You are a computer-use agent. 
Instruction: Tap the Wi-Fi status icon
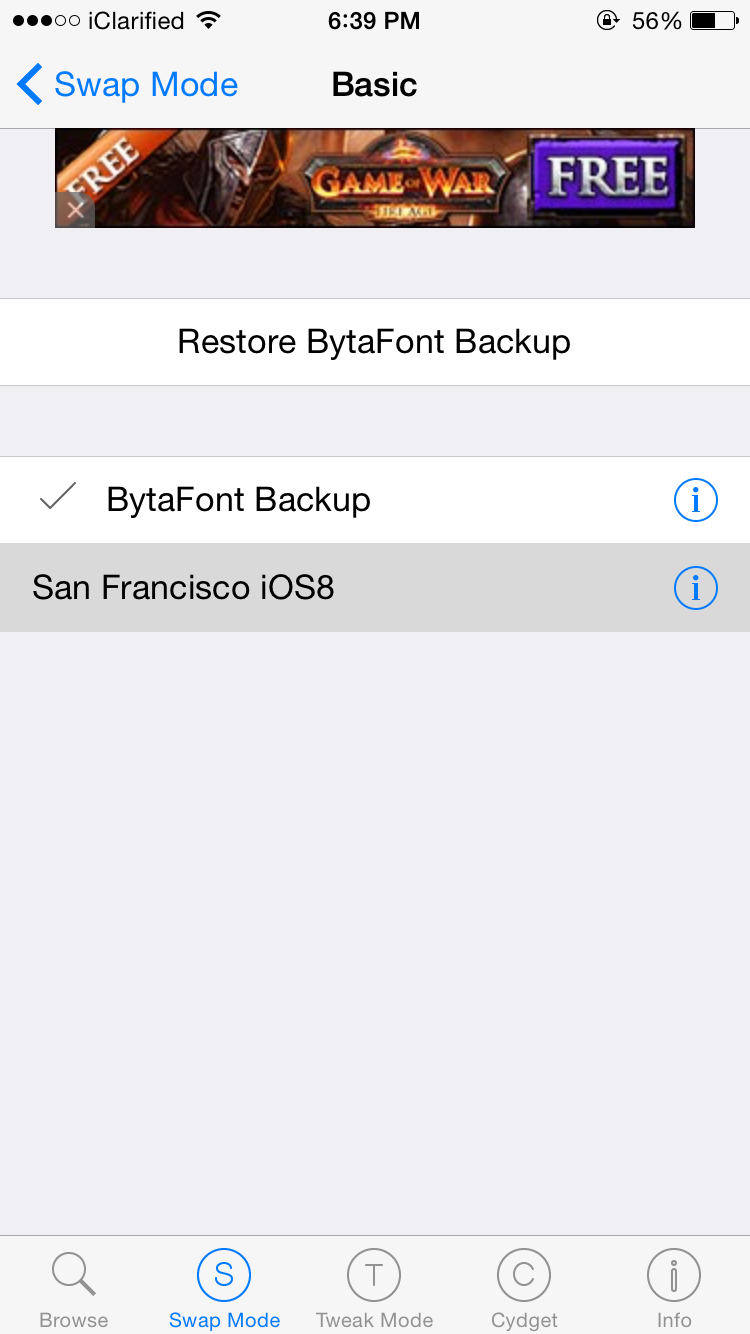click(209, 21)
